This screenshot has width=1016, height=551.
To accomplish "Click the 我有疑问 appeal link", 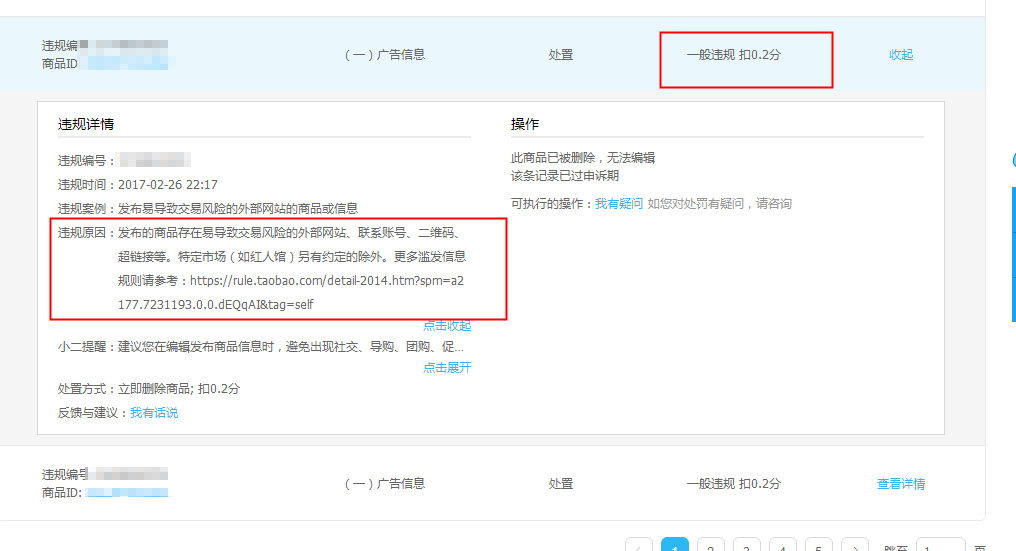I will [619, 203].
